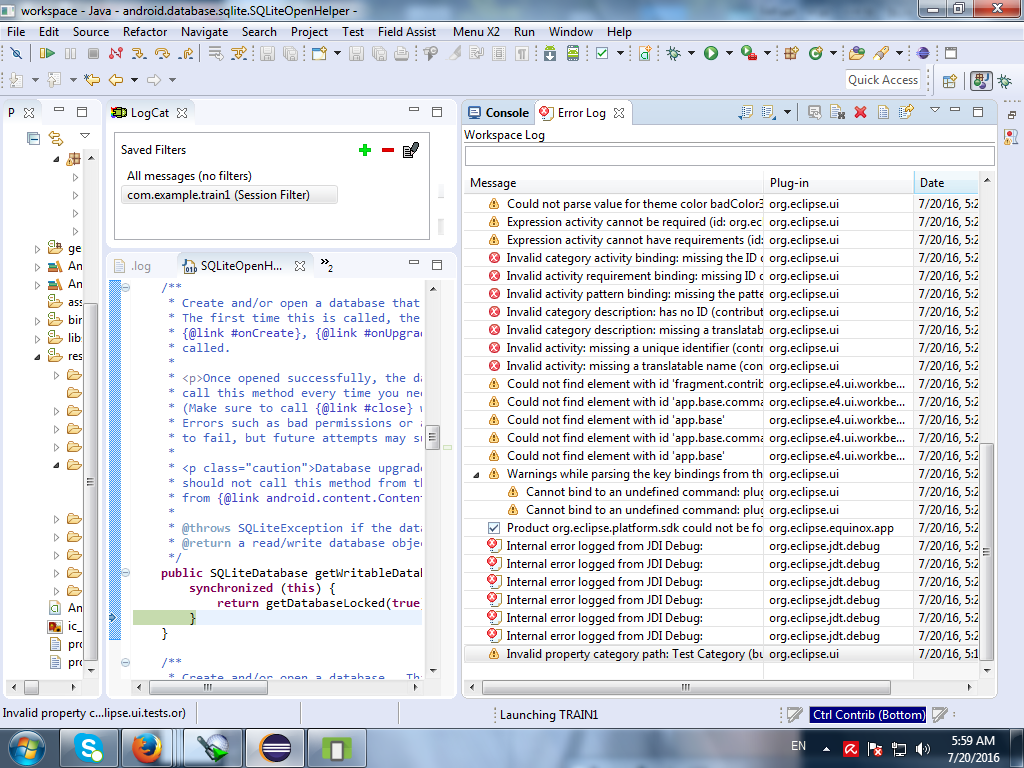Click Link with Editor double-arrow icon
The width and height of the screenshot is (1024, 768).
pos(56,138)
